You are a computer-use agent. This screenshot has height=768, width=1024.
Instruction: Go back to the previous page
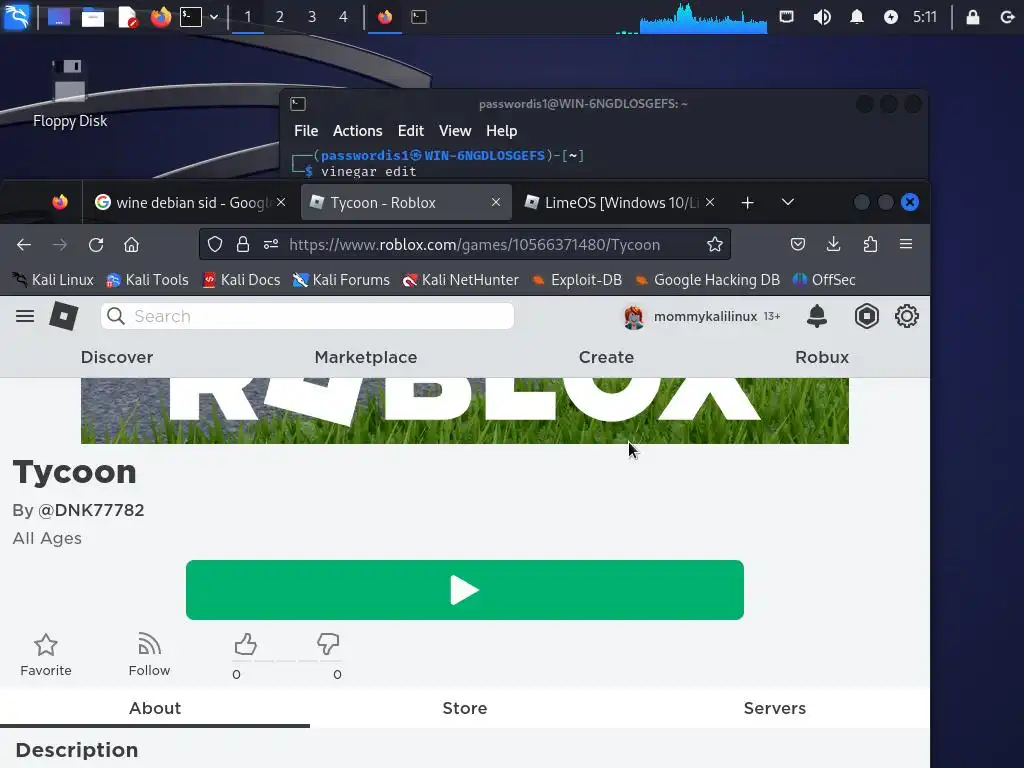(x=24, y=244)
